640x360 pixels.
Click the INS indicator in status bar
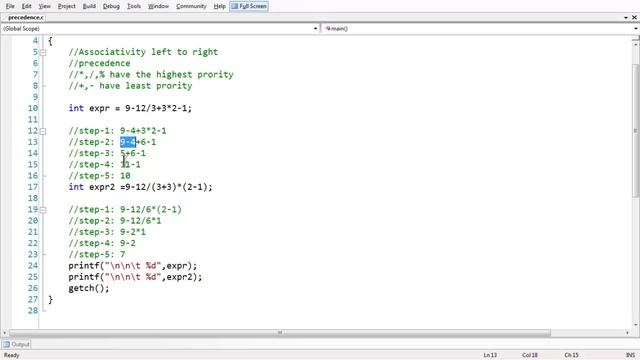[x=631, y=355]
